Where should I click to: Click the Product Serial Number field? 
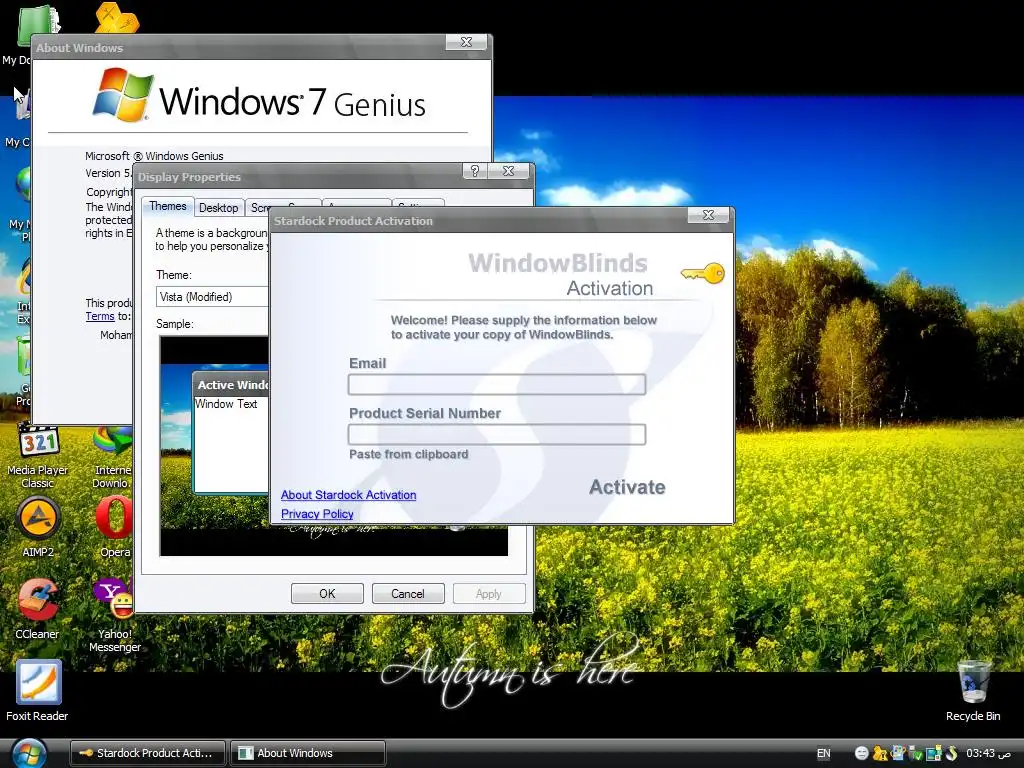coord(497,434)
